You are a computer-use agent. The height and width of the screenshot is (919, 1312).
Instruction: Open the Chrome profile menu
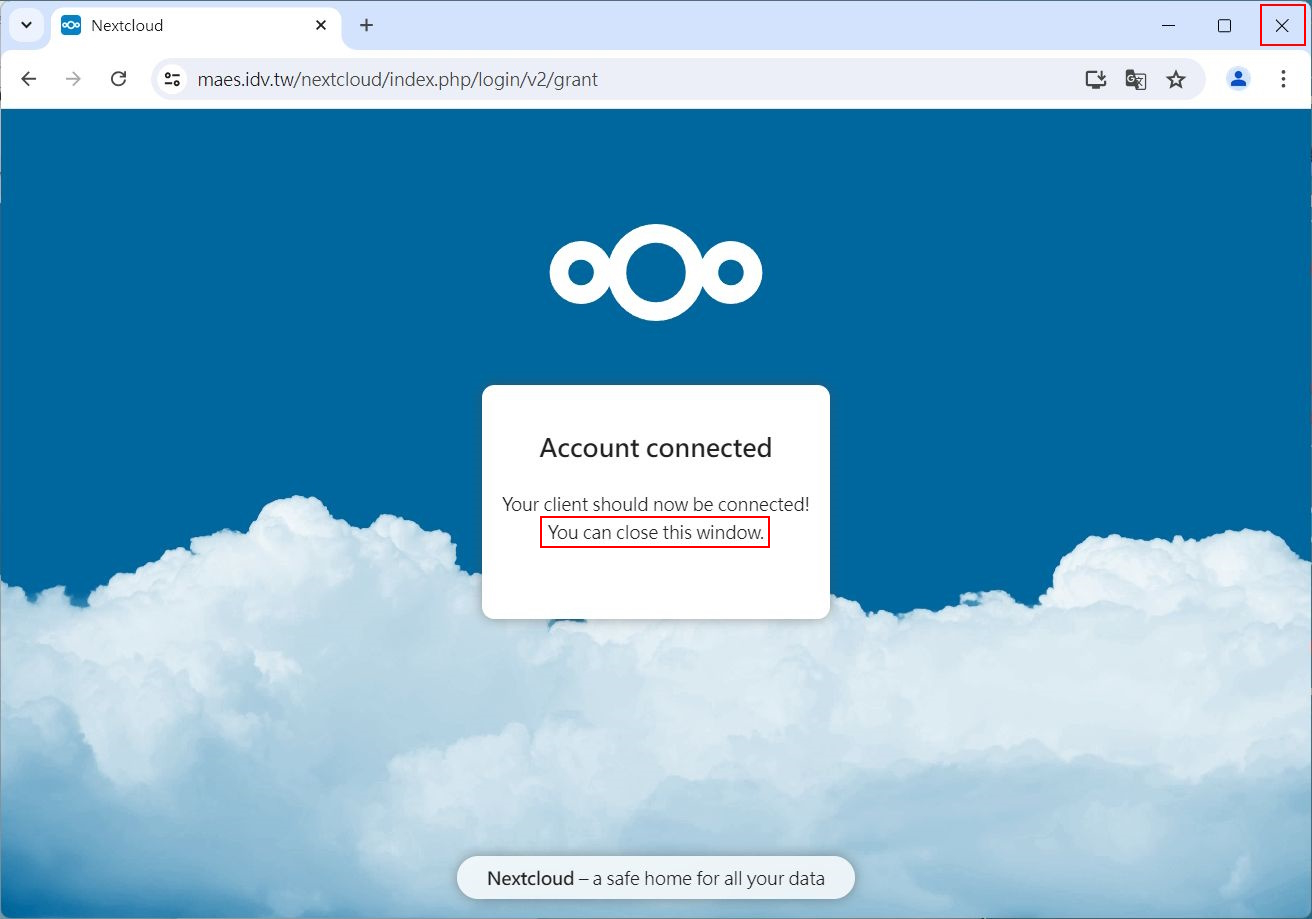coord(1238,79)
